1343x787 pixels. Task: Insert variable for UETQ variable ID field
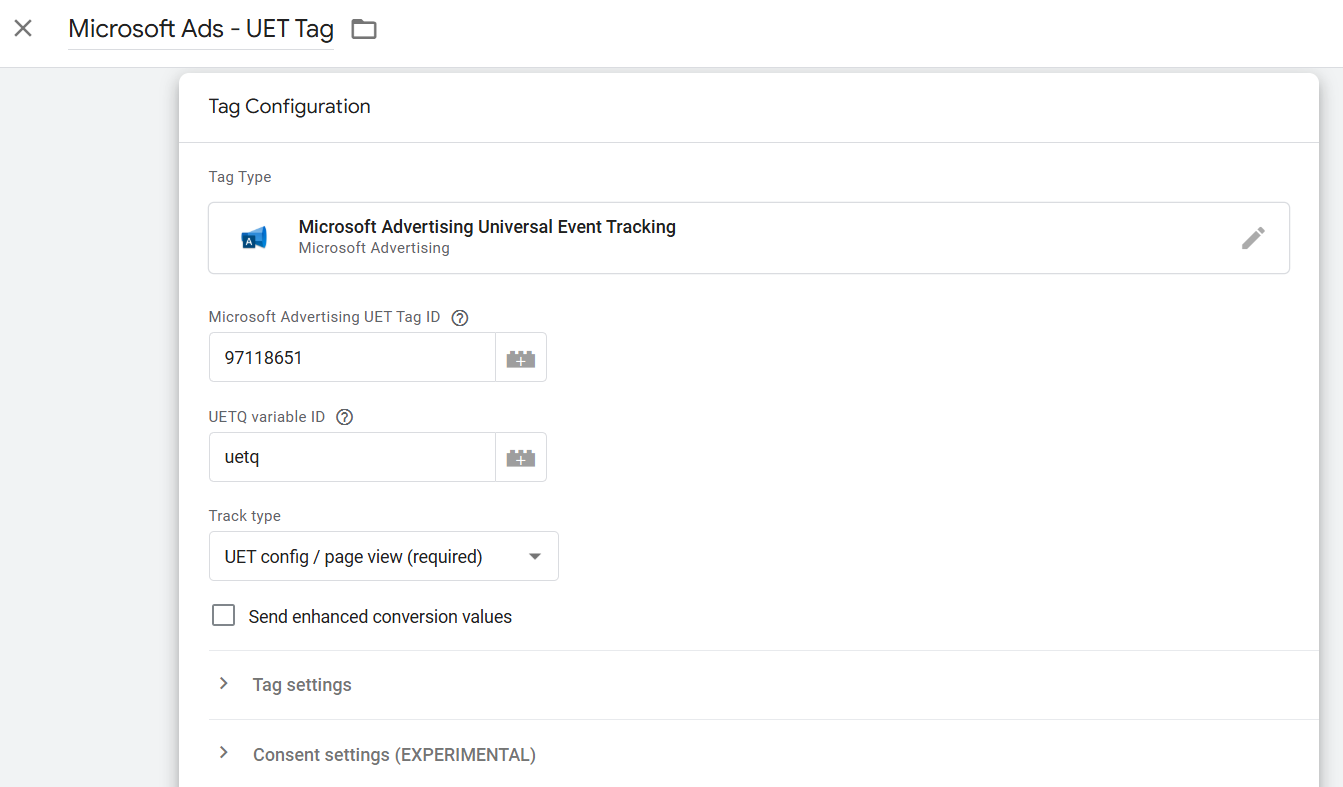coord(521,458)
